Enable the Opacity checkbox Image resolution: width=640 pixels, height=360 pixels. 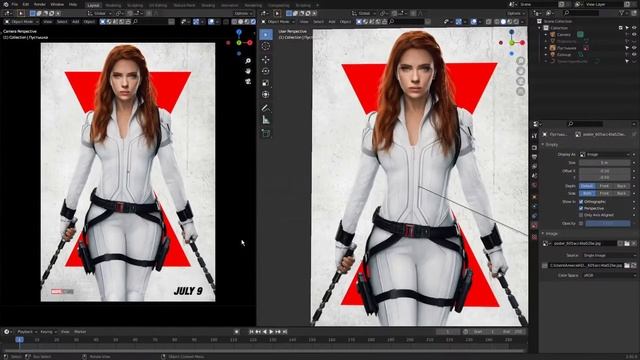(581, 223)
